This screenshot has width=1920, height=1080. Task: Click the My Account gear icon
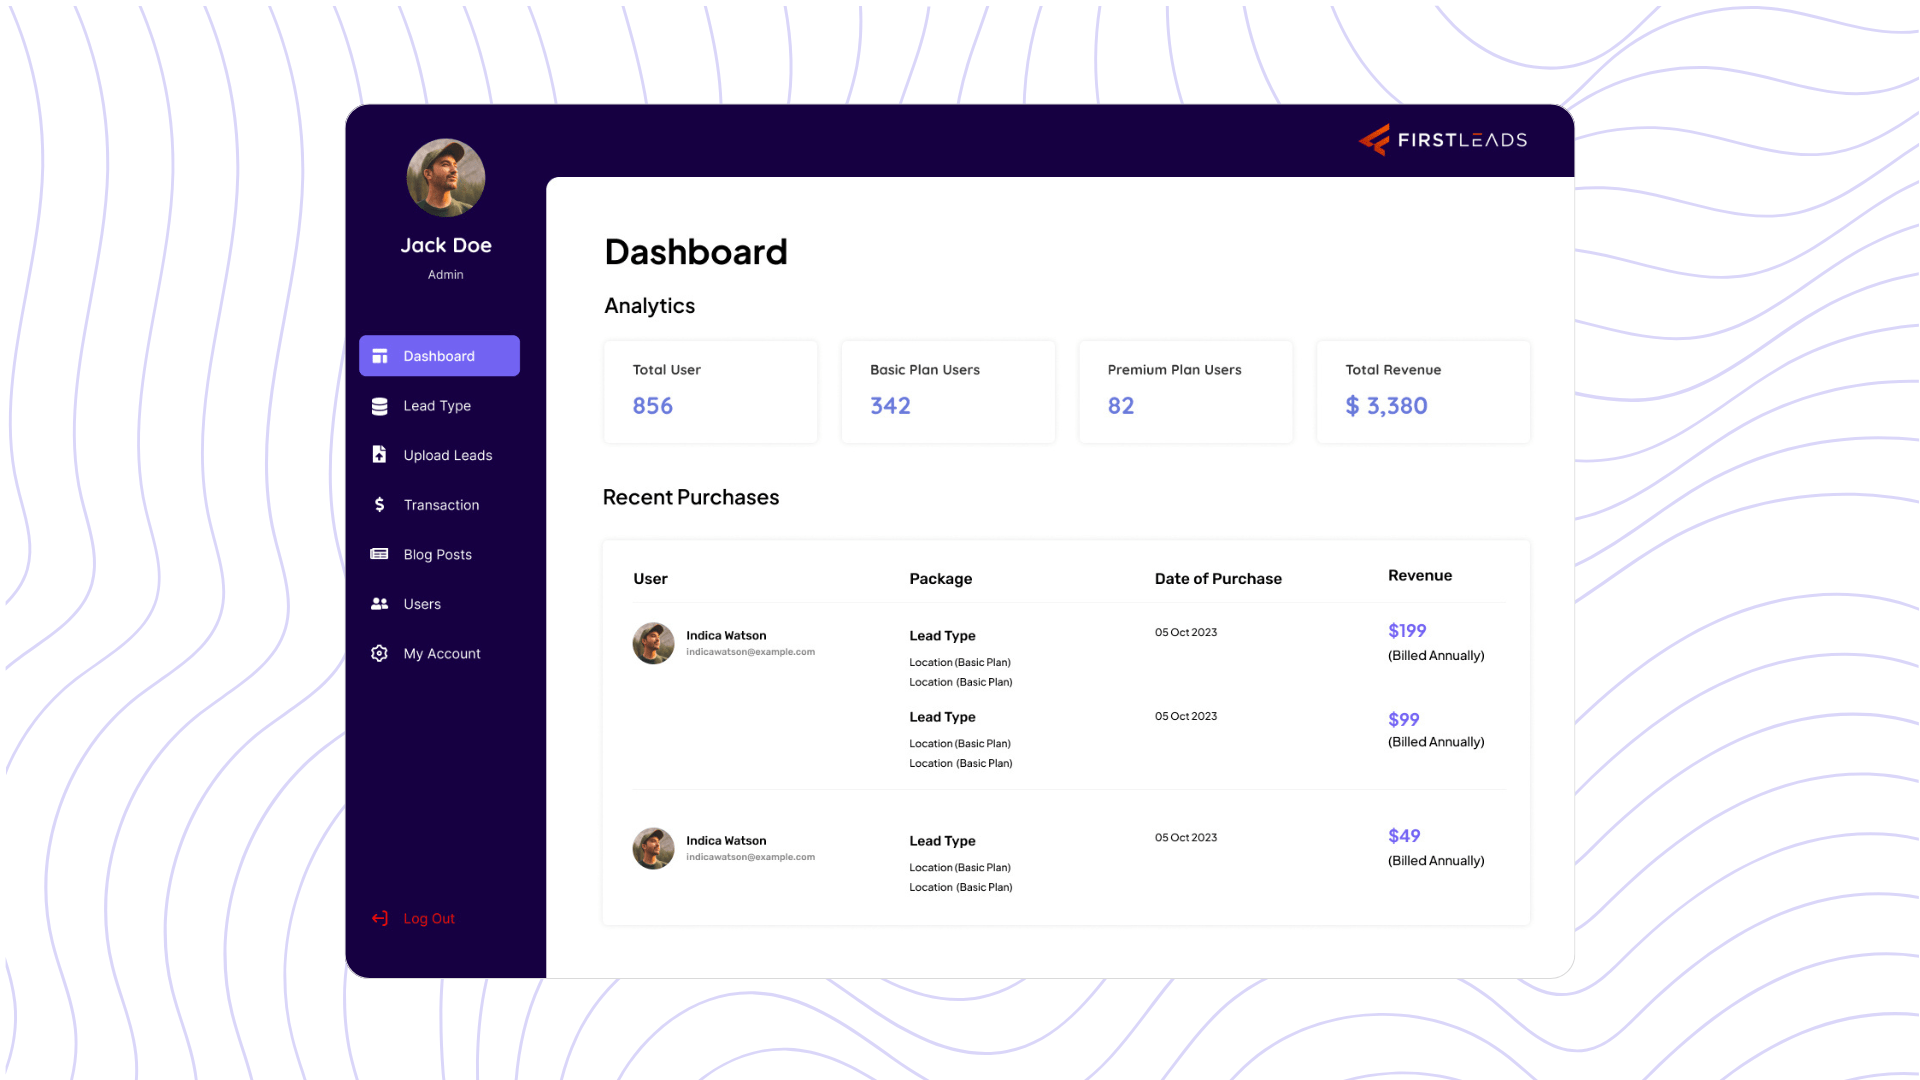tap(380, 654)
